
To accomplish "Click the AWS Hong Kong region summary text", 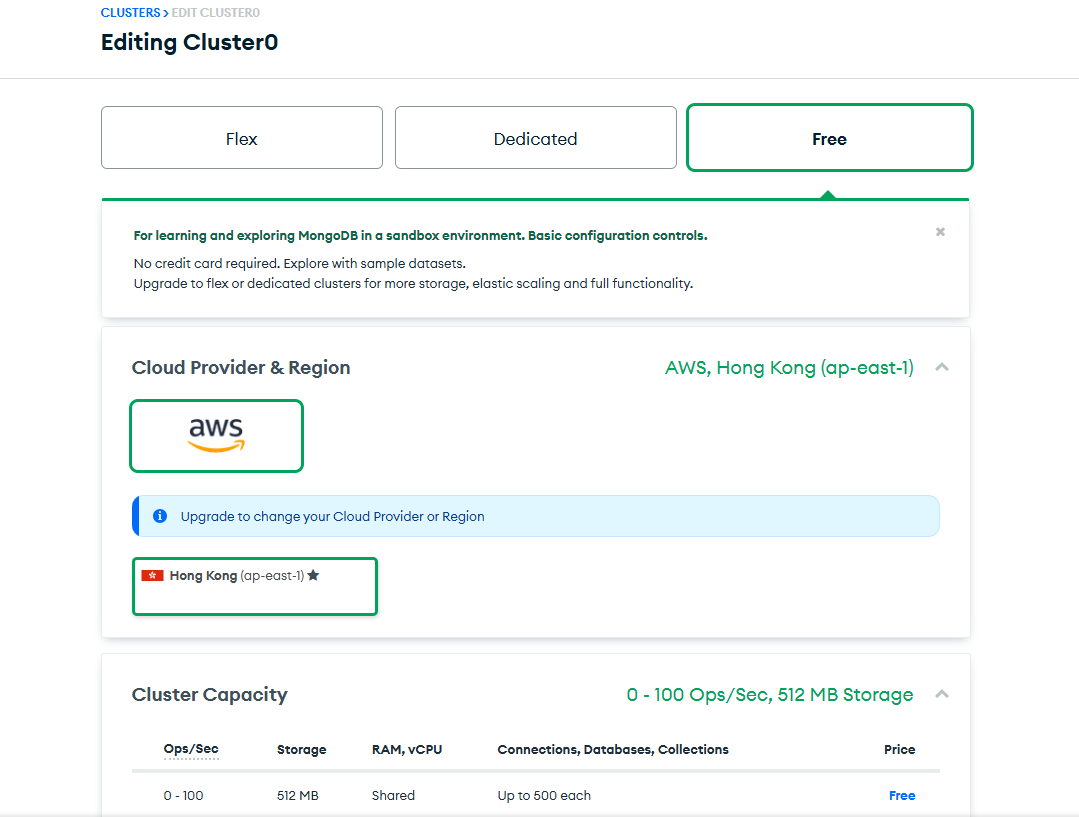I will [x=789, y=368].
